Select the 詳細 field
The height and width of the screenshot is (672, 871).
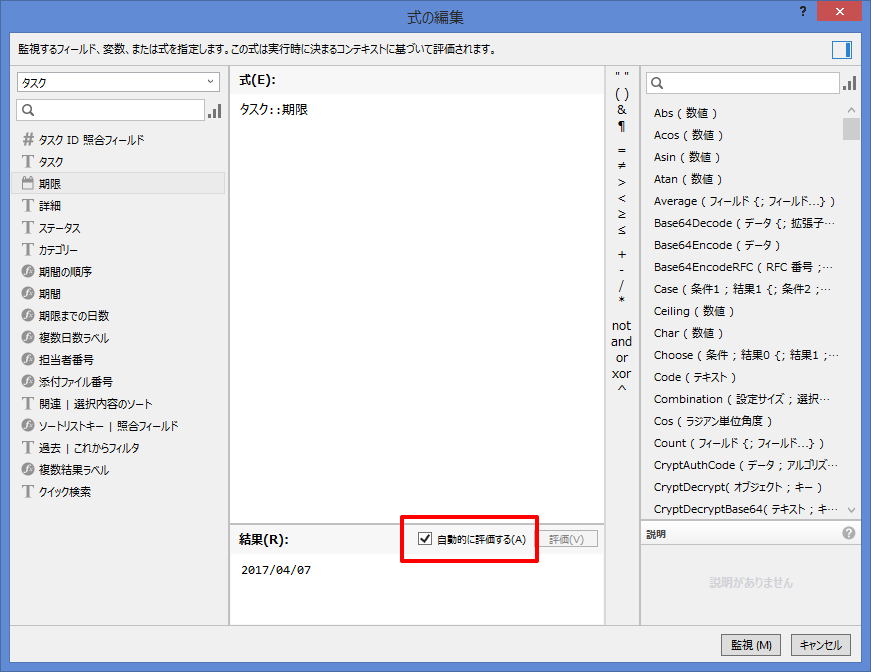(118, 205)
